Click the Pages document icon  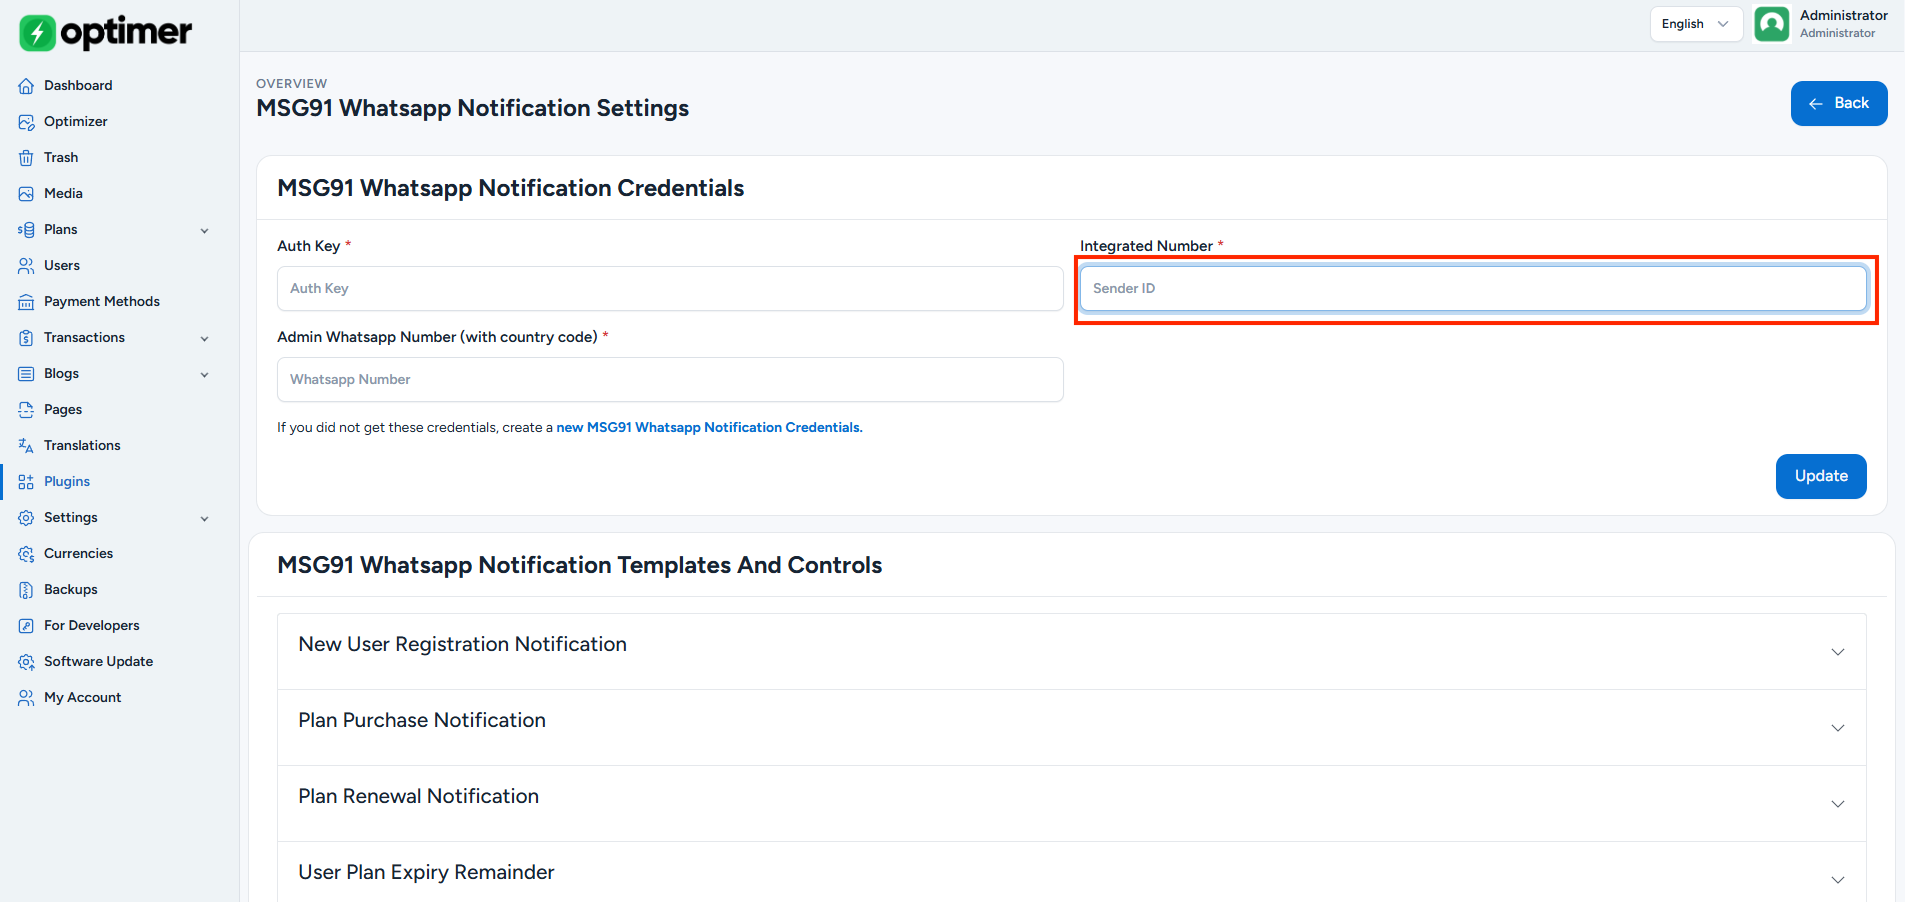pyautogui.click(x=26, y=410)
